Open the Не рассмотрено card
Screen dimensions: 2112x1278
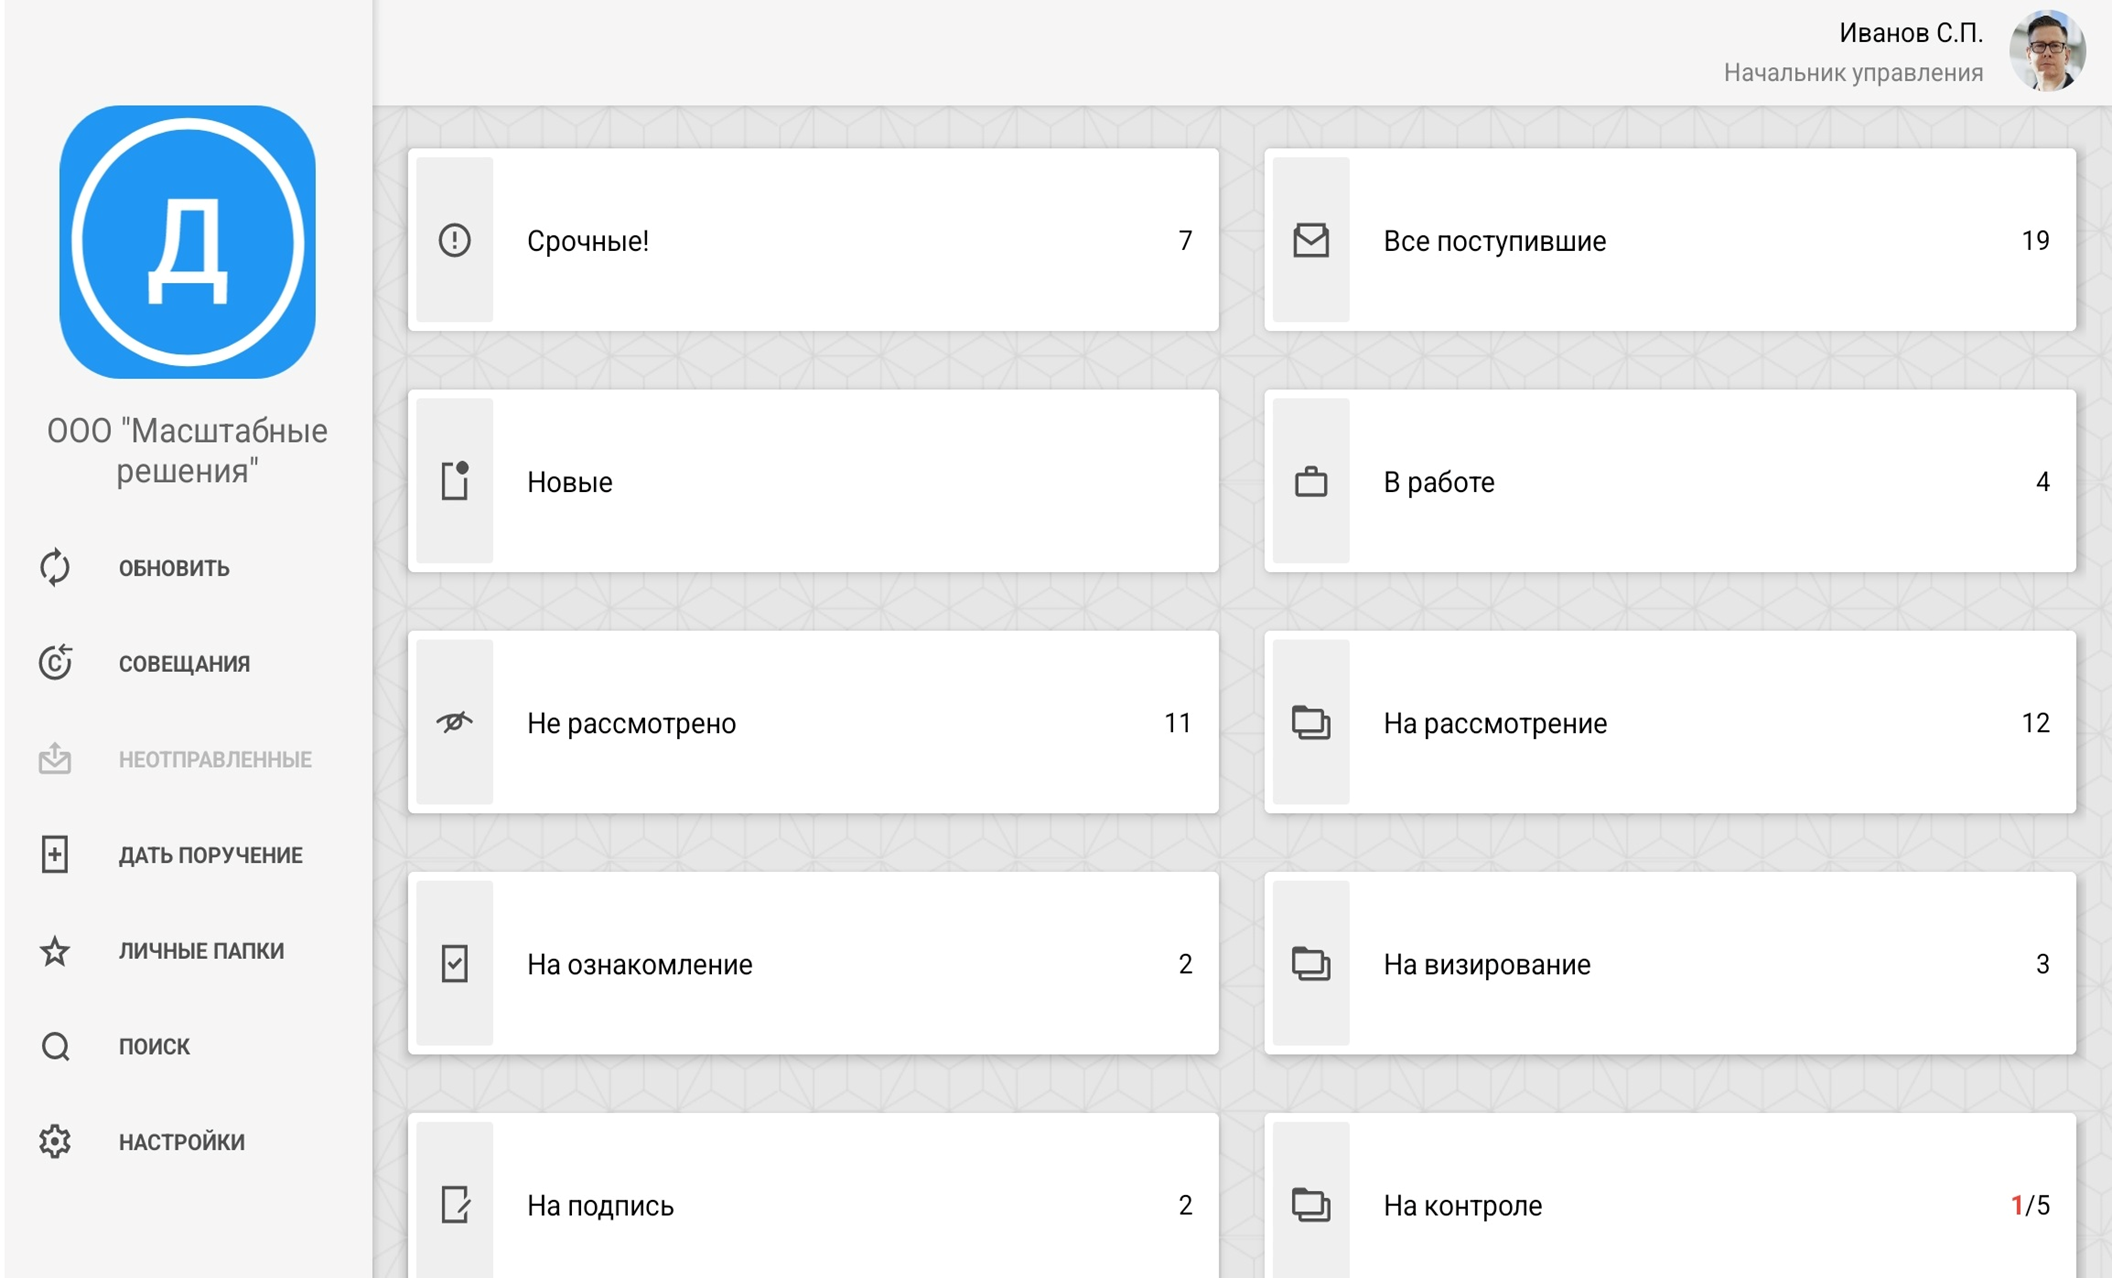813,722
